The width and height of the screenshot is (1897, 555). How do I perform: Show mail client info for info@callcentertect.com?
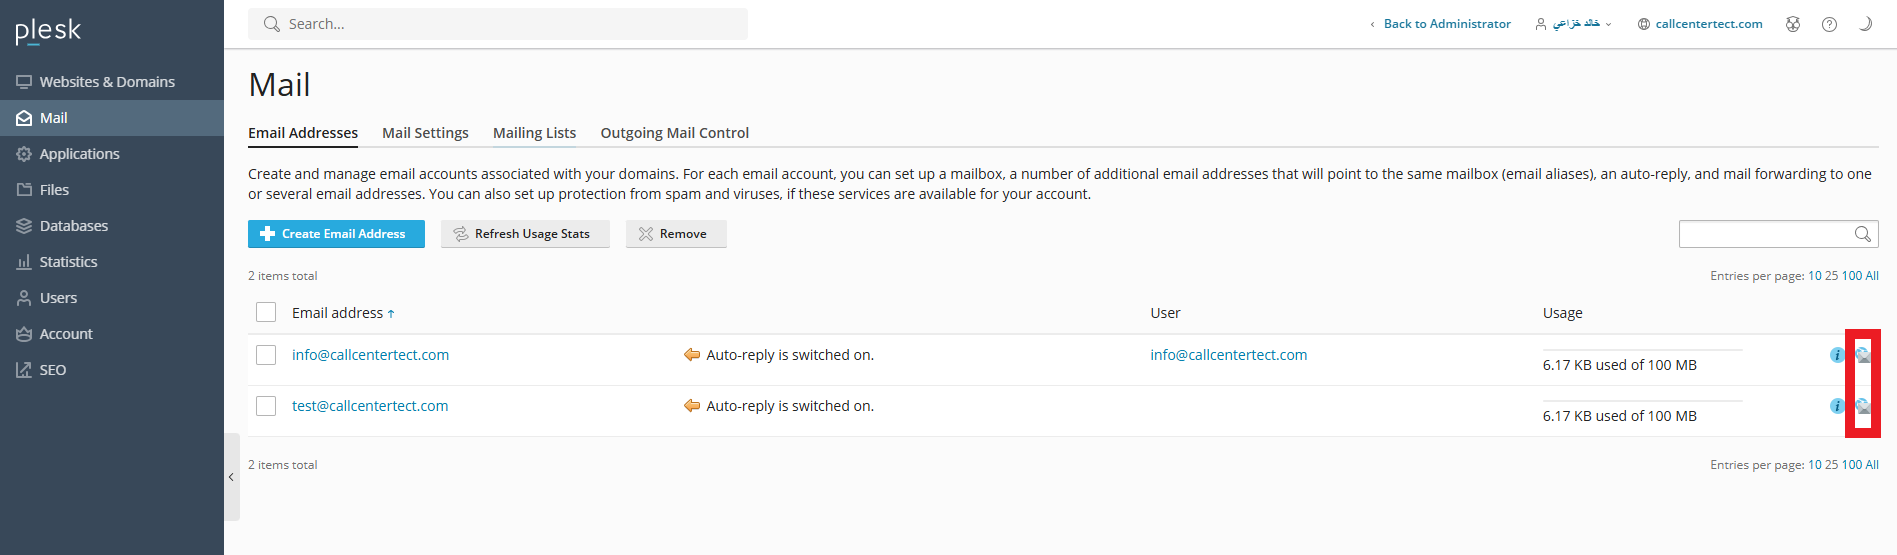(1837, 355)
